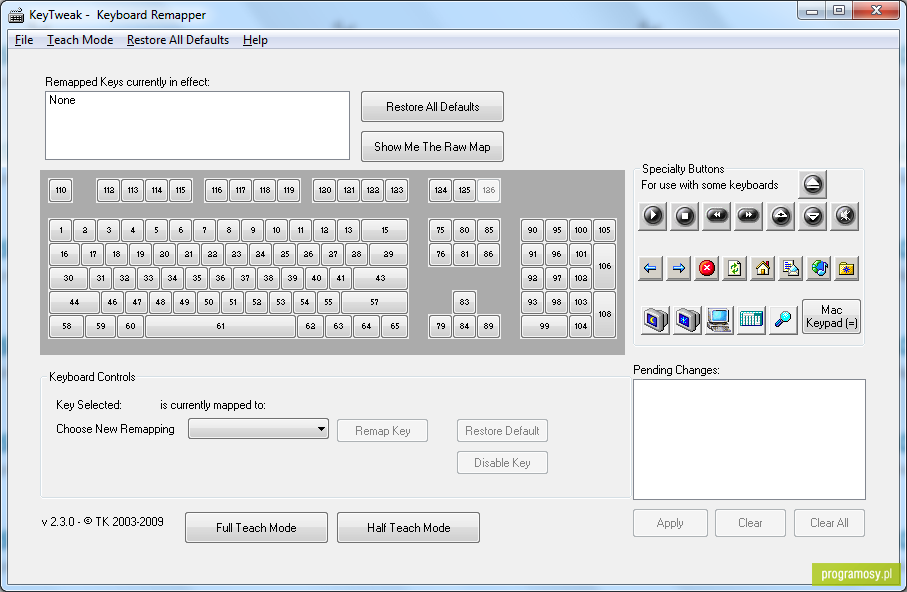907x592 pixels.
Task: Select key 112 in function row
Action: coord(109,190)
